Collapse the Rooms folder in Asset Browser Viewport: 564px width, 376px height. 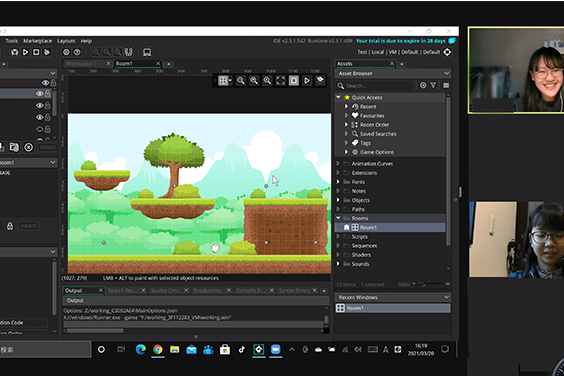click(338, 218)
